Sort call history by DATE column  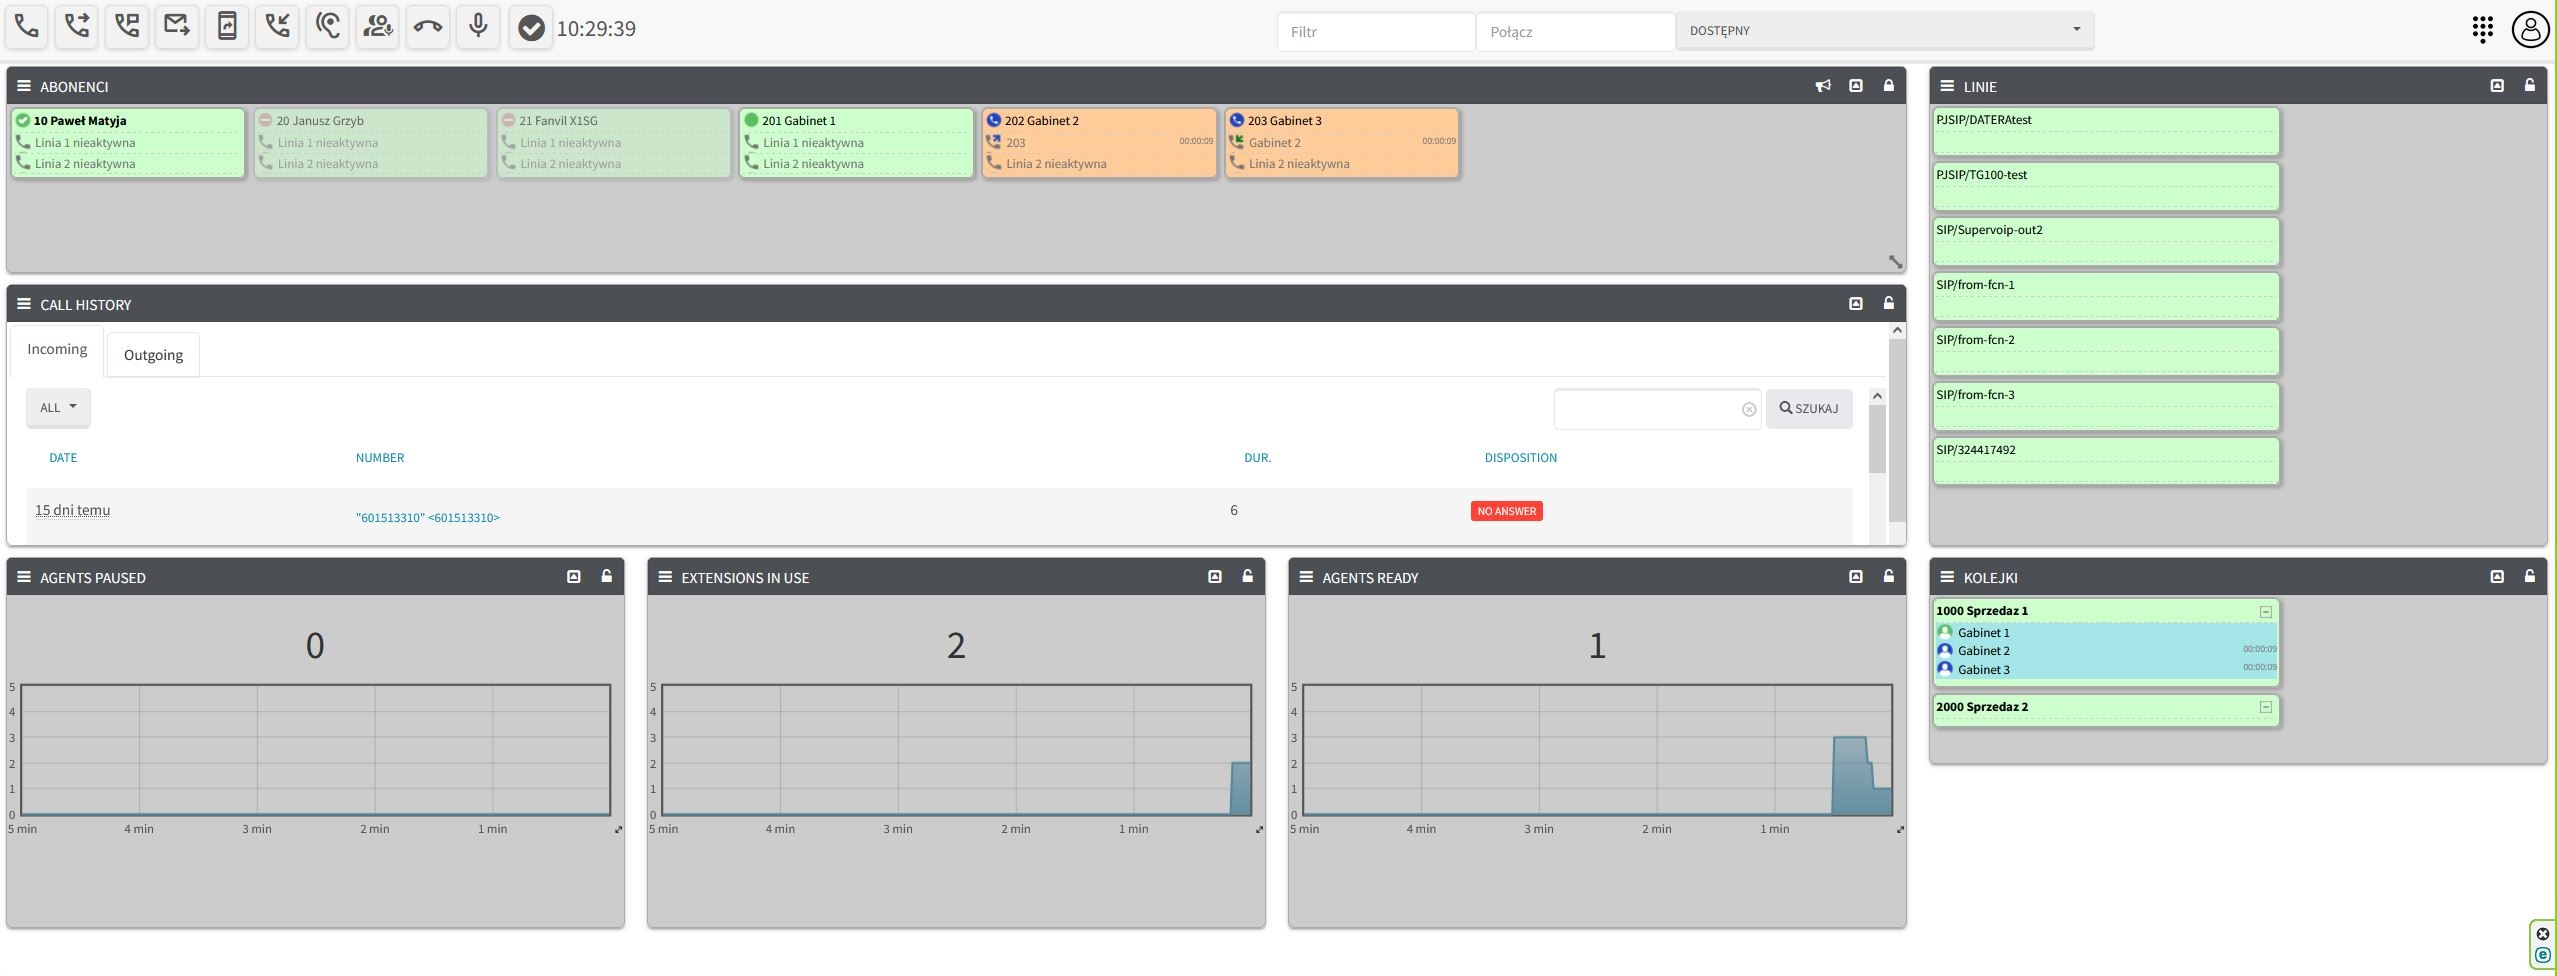[x=63, y=458]
